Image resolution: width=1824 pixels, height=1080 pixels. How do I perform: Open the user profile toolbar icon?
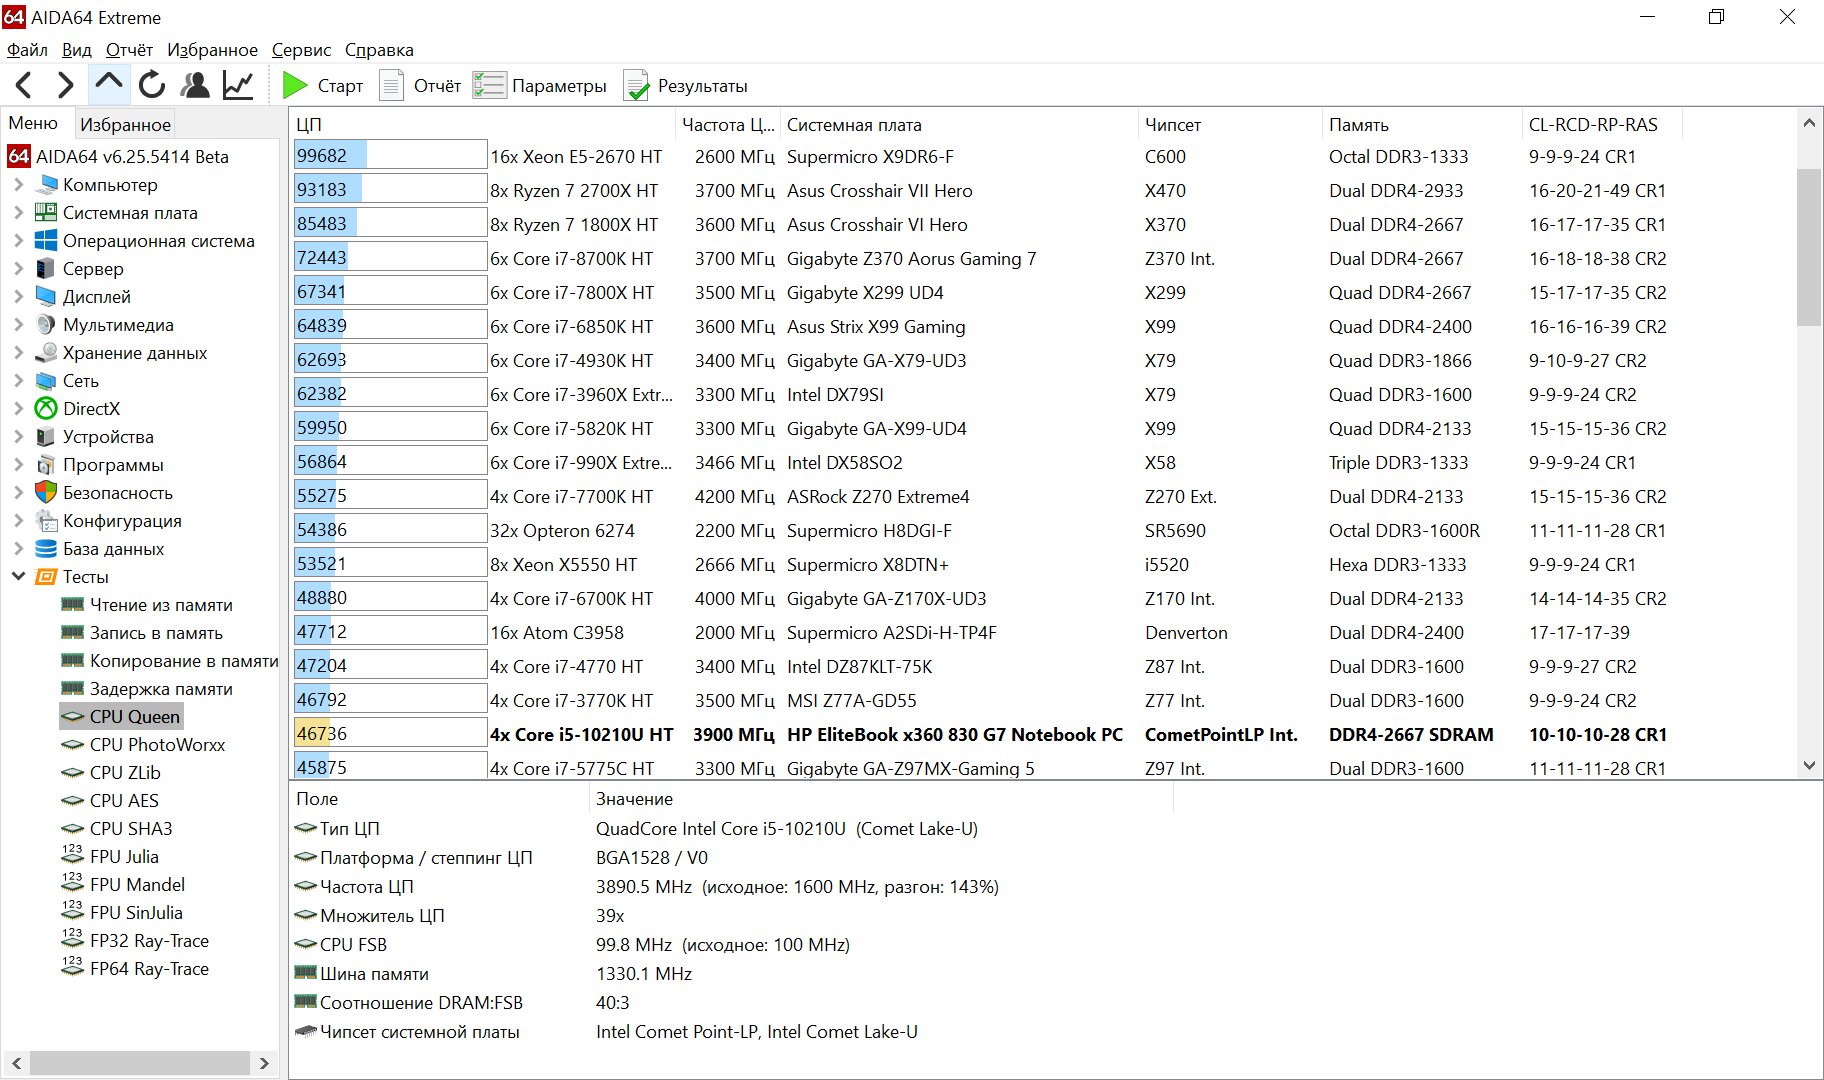click(195, 86)
